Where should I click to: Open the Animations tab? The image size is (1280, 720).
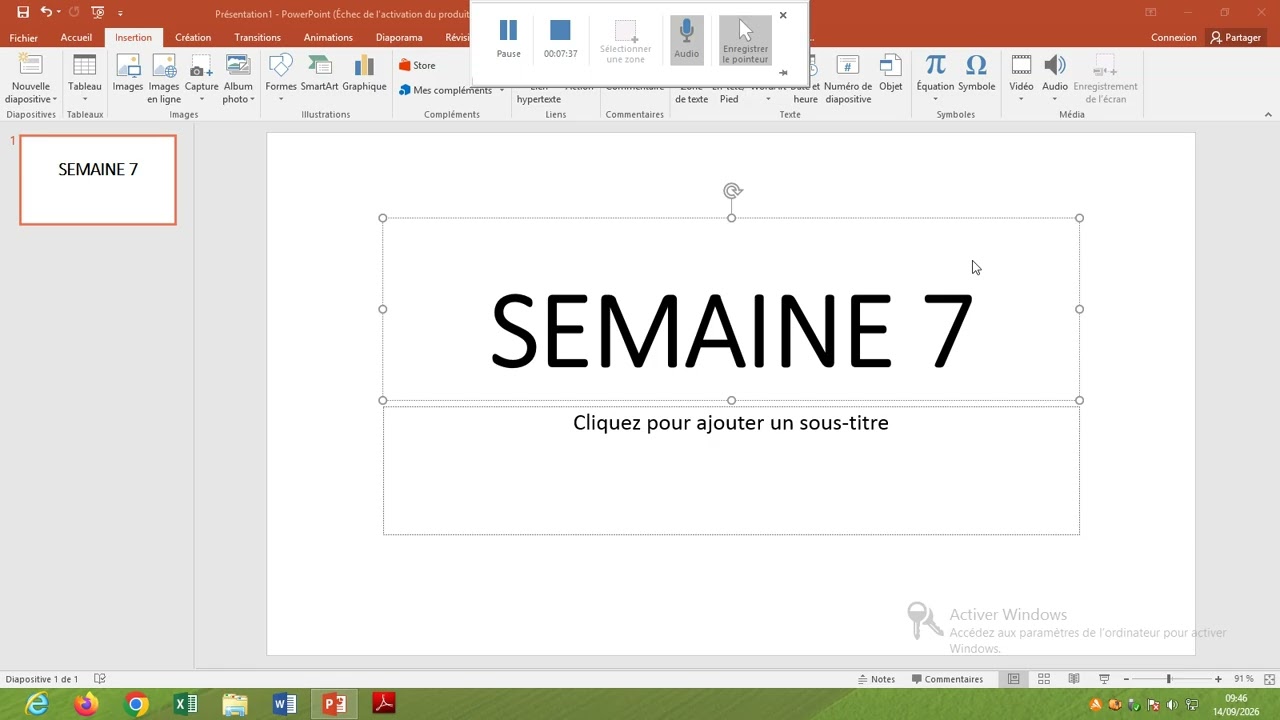pos(328,37)
